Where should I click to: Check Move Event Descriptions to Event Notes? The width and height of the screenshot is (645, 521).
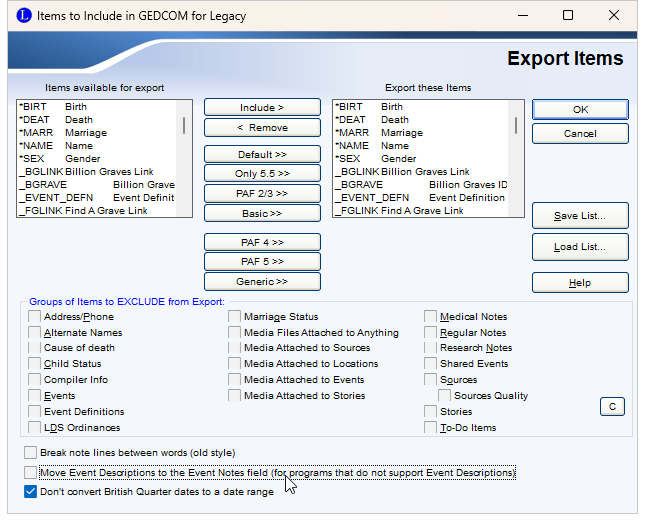pos(30,472)
